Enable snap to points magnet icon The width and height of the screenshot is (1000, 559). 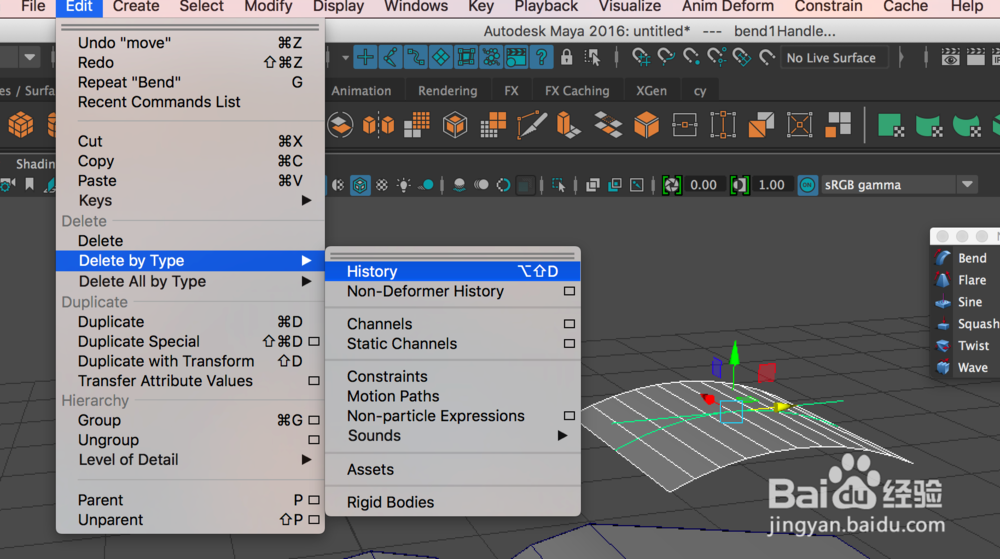(x=691, y=57)
